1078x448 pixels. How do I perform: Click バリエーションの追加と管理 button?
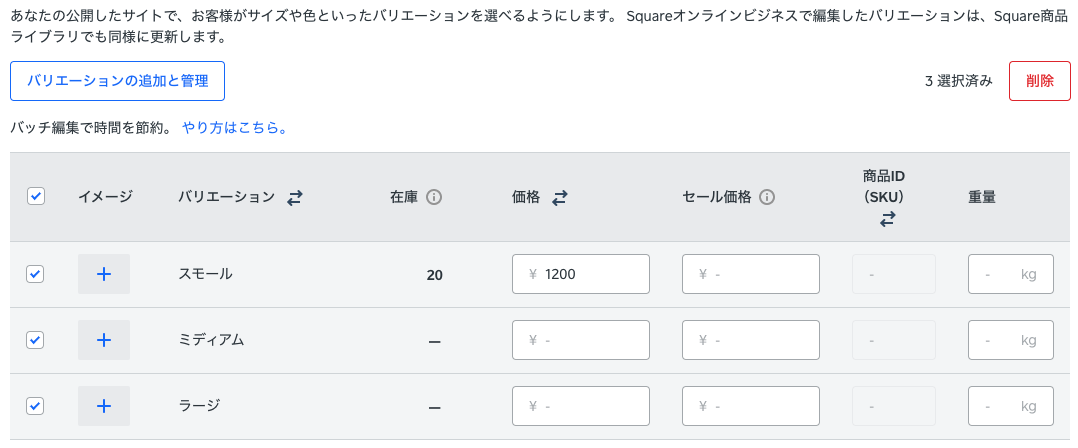[x=117, y=81]
